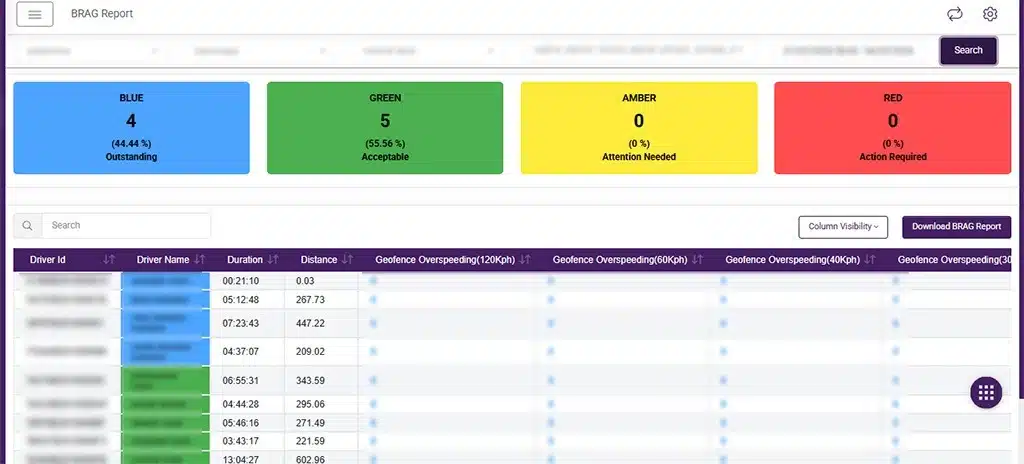Sort by Driver Name arrows icon
This screenshot has height=464, width=1024.
coord(200,260)
